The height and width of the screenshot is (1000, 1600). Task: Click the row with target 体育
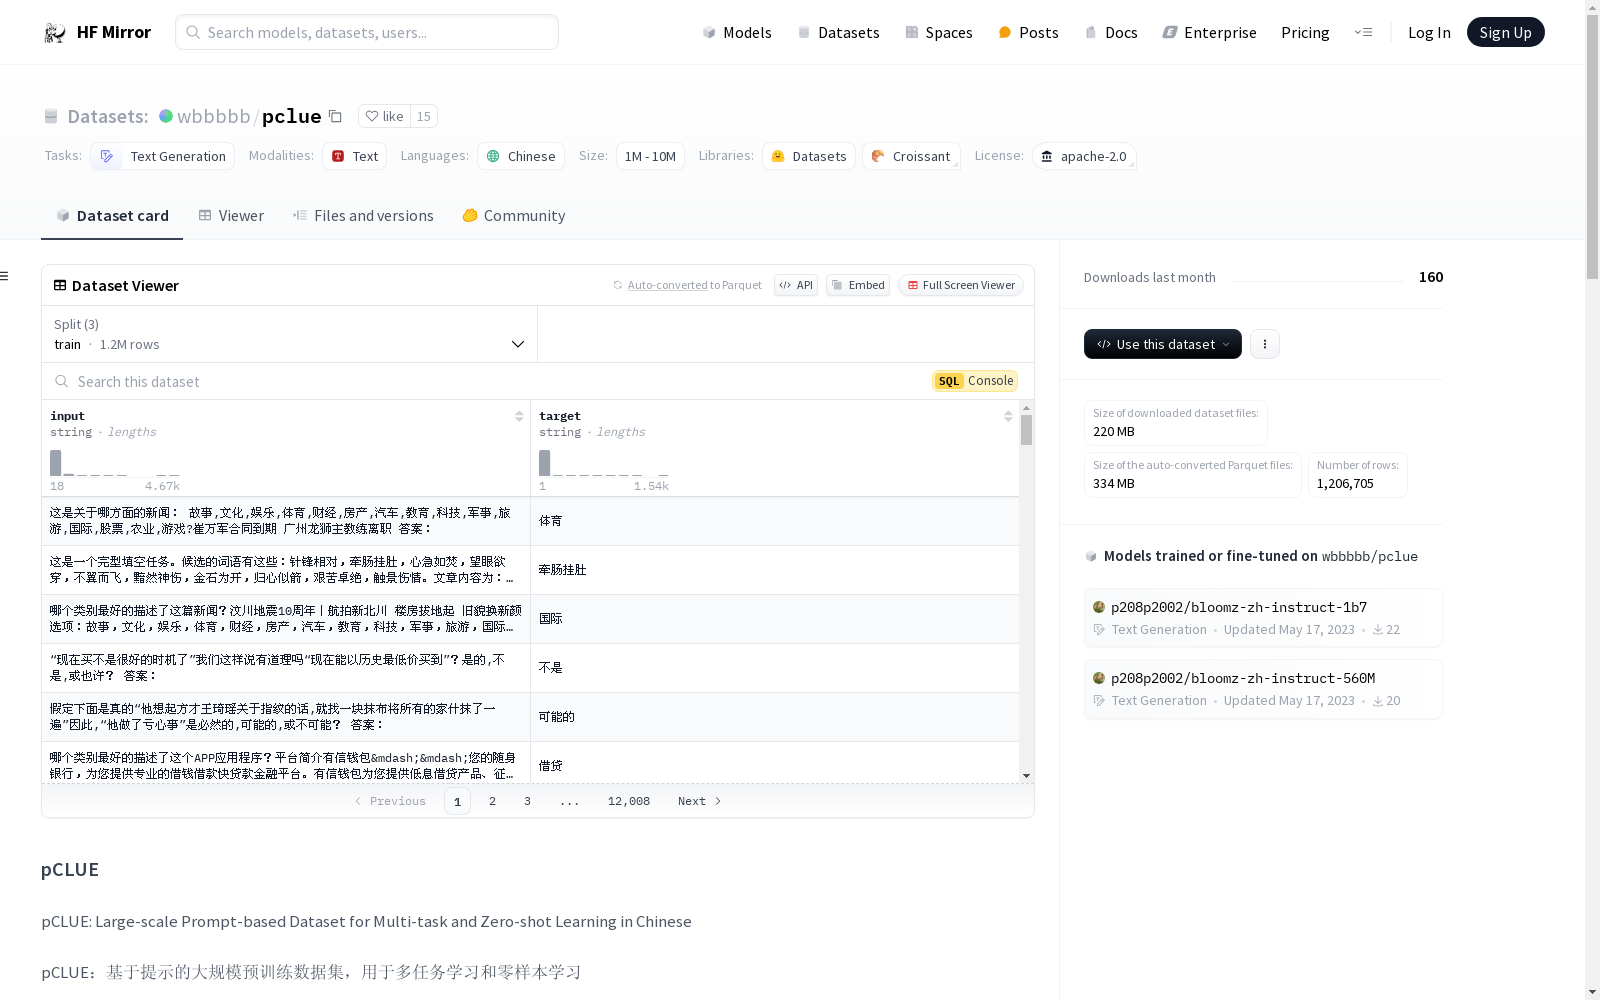tap(531, 521)
